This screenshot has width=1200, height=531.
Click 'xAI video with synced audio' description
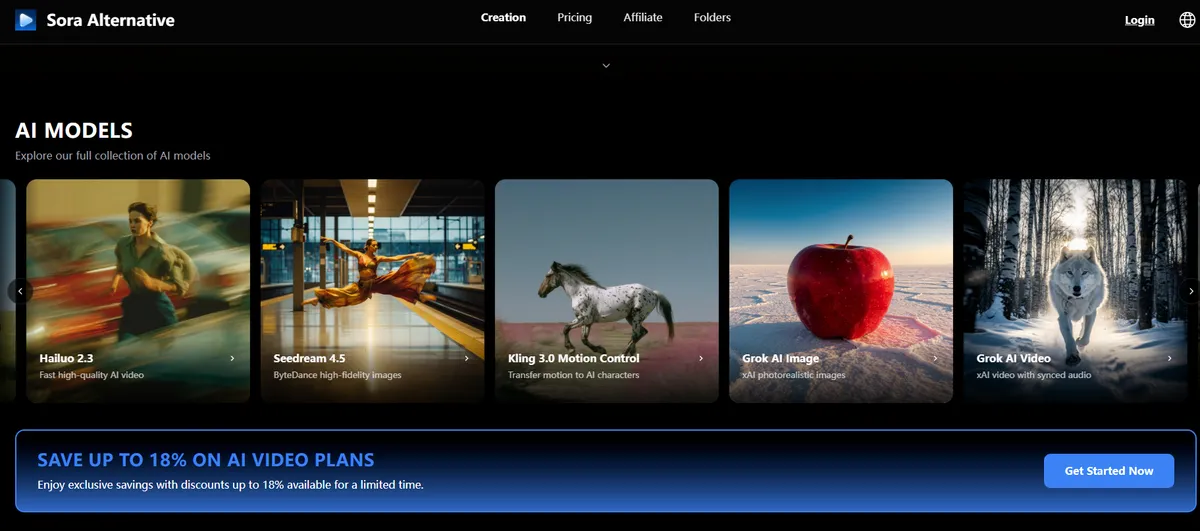click(1034, 375)
